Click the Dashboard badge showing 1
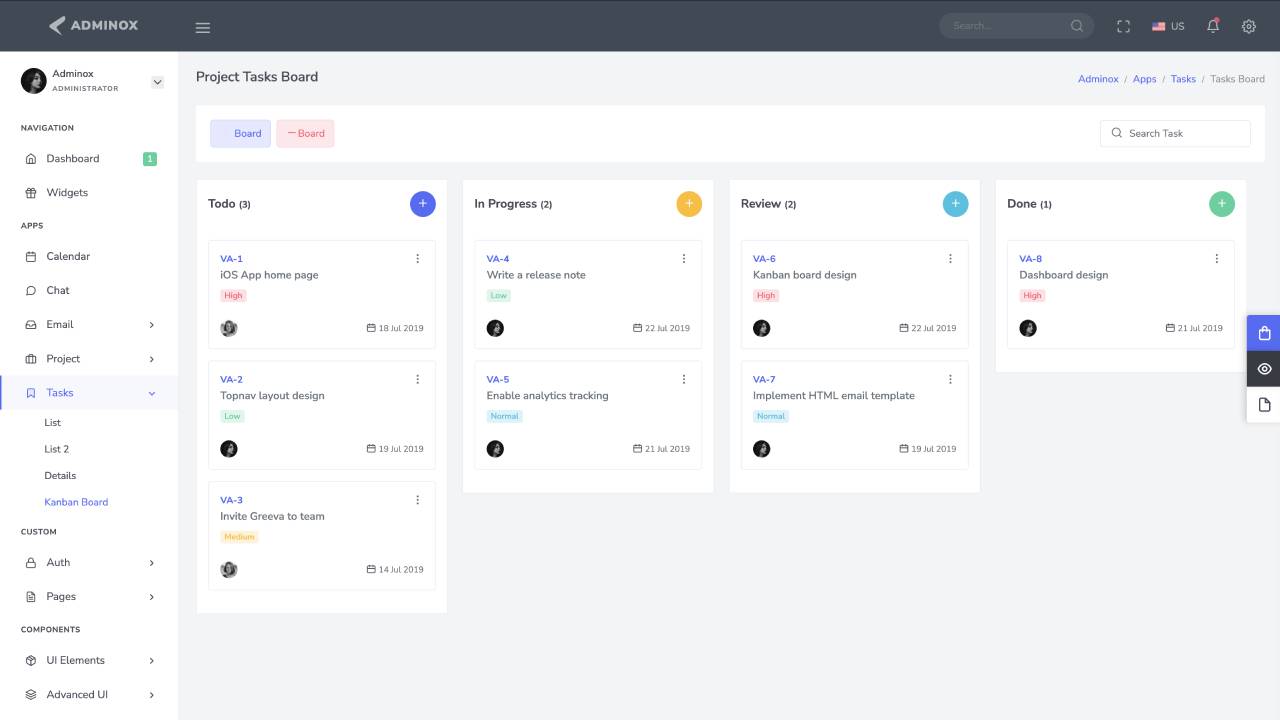 click(x=150, y=159)
